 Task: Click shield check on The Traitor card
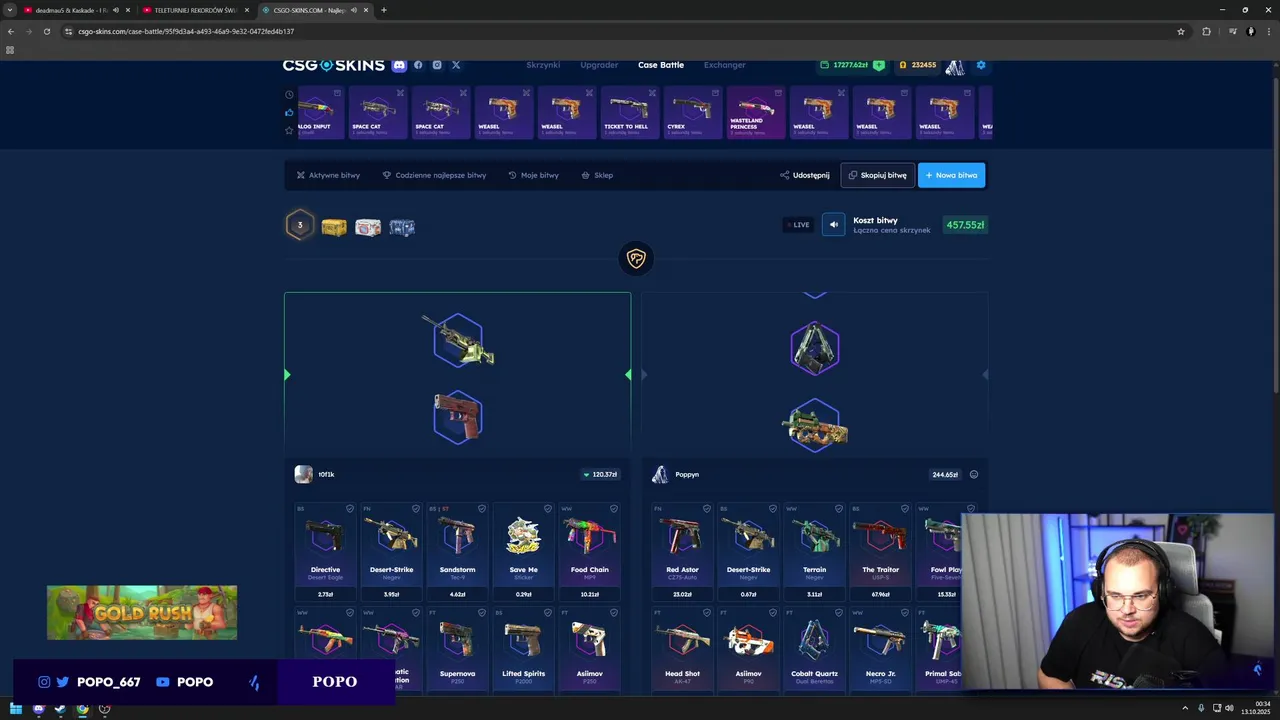pyautogui.click(x=904, y=509)
